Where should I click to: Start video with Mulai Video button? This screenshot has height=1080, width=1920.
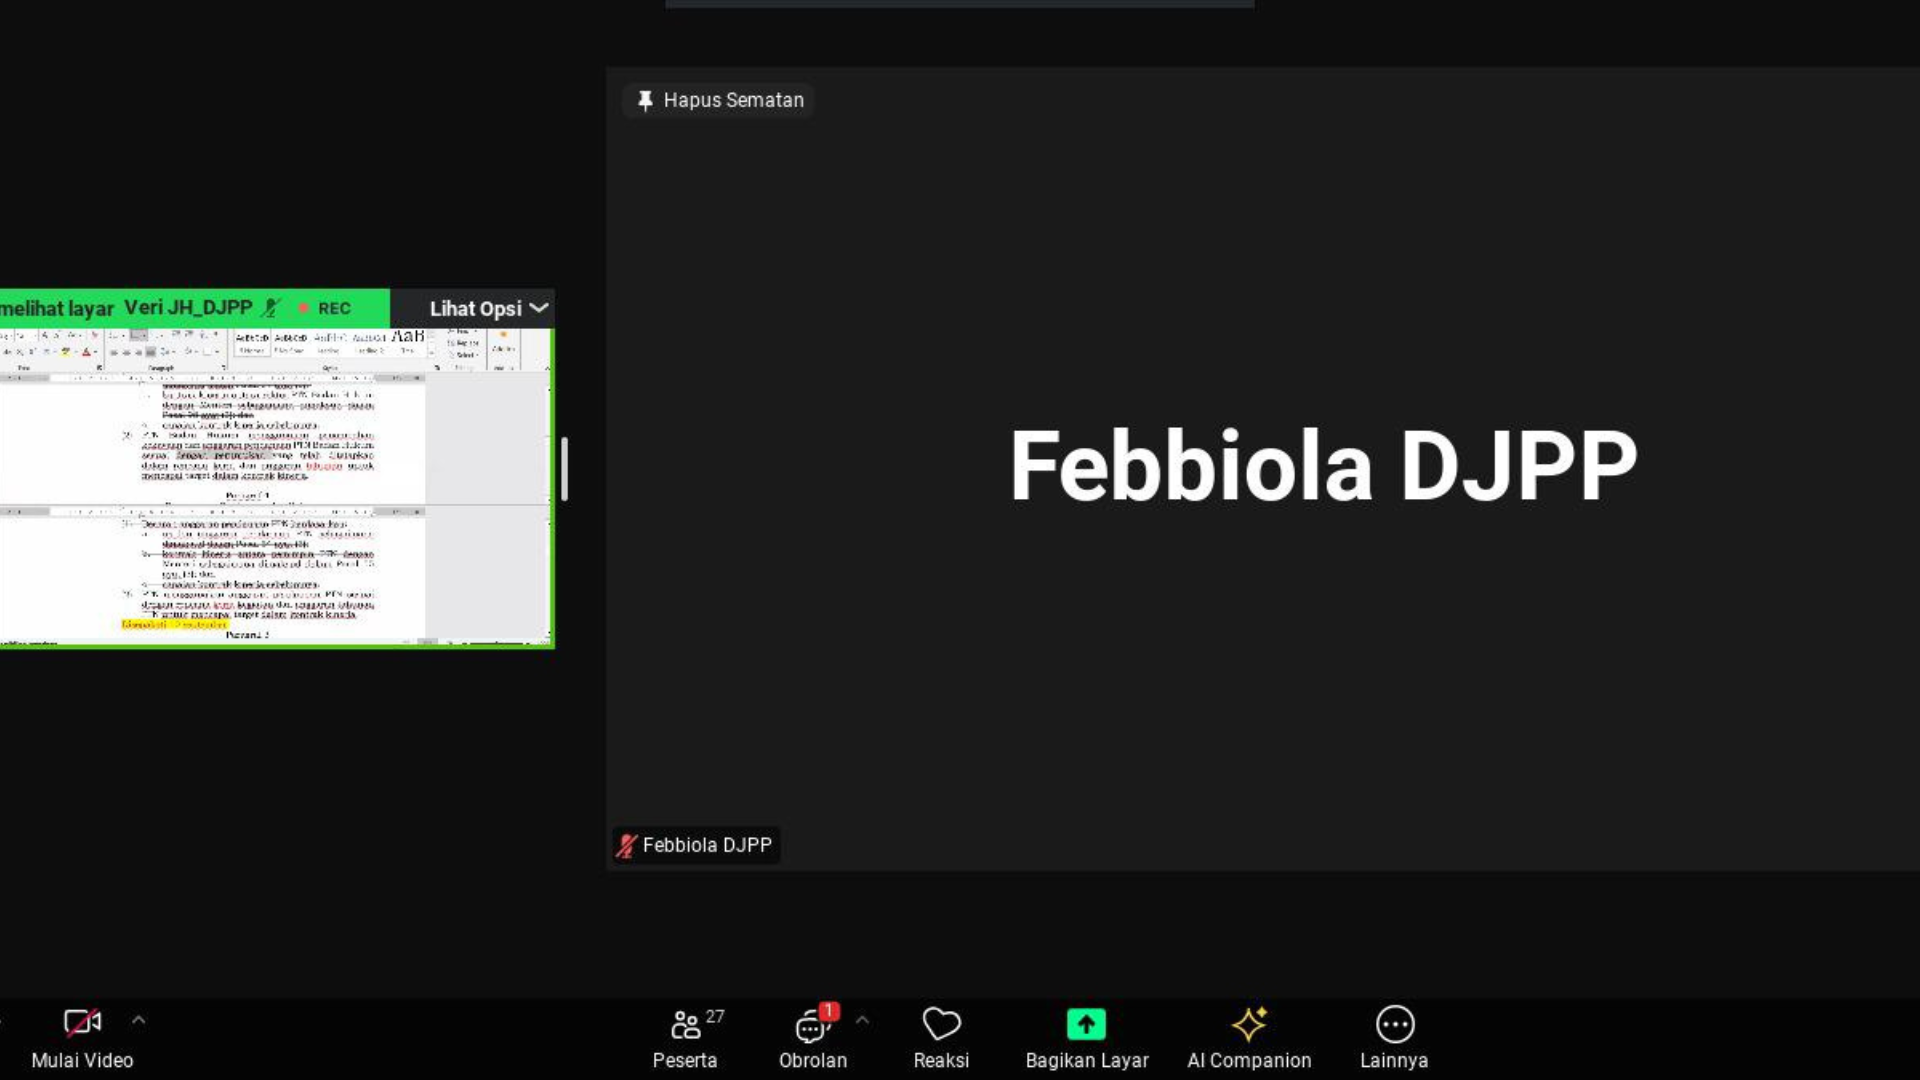coord(82,1039)
